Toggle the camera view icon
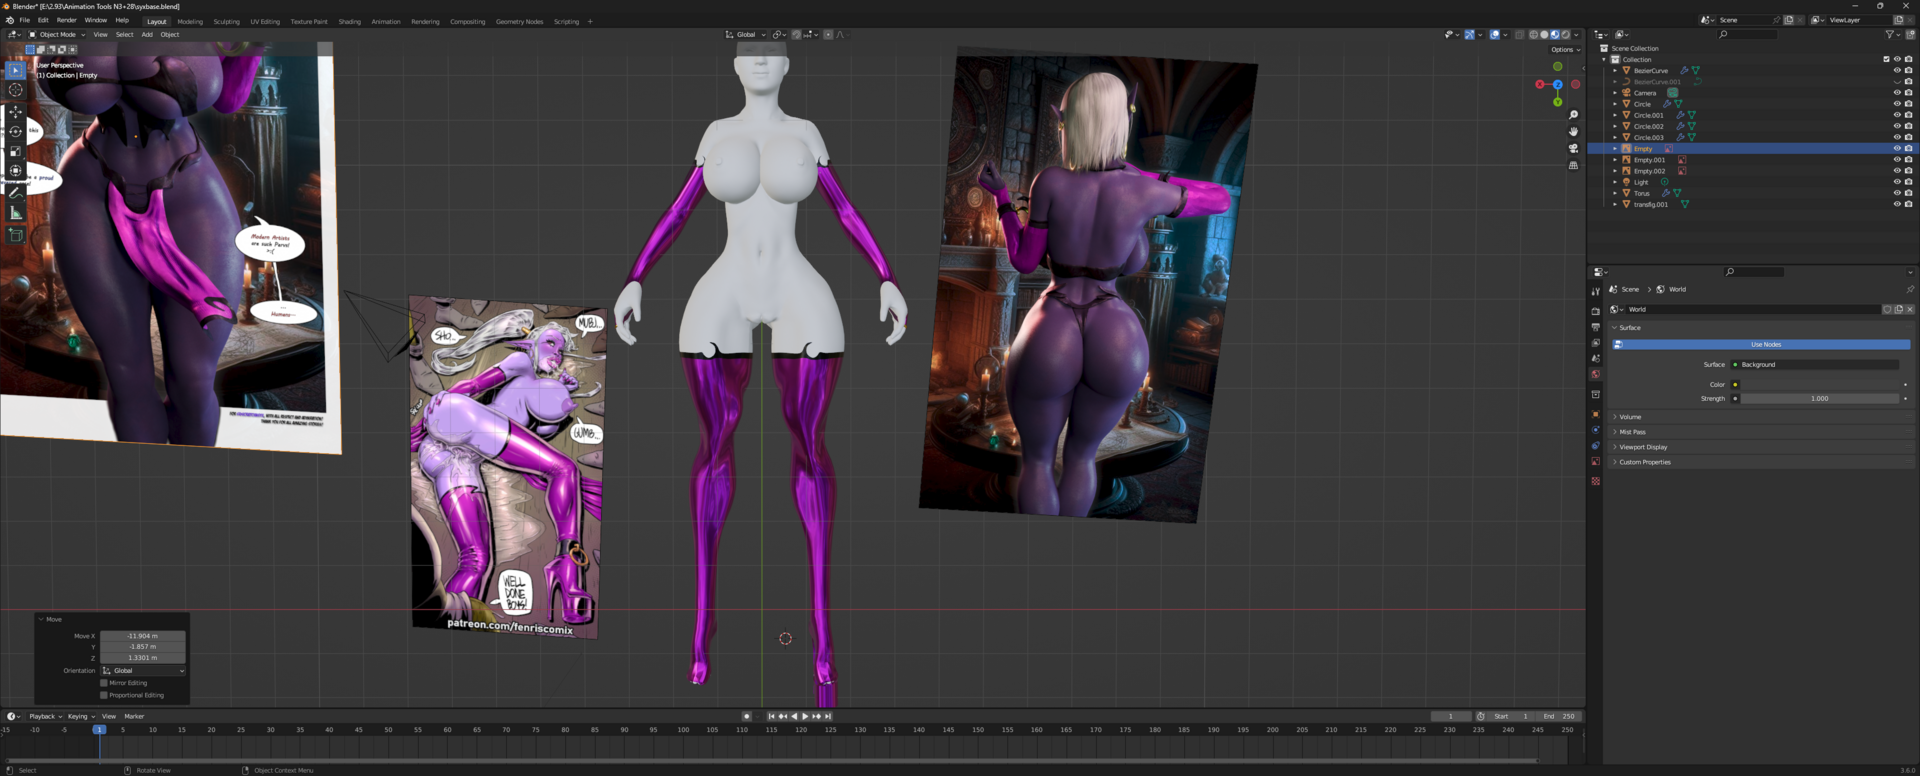Viewport: 1920px width, 776px height. point(1573,149)
